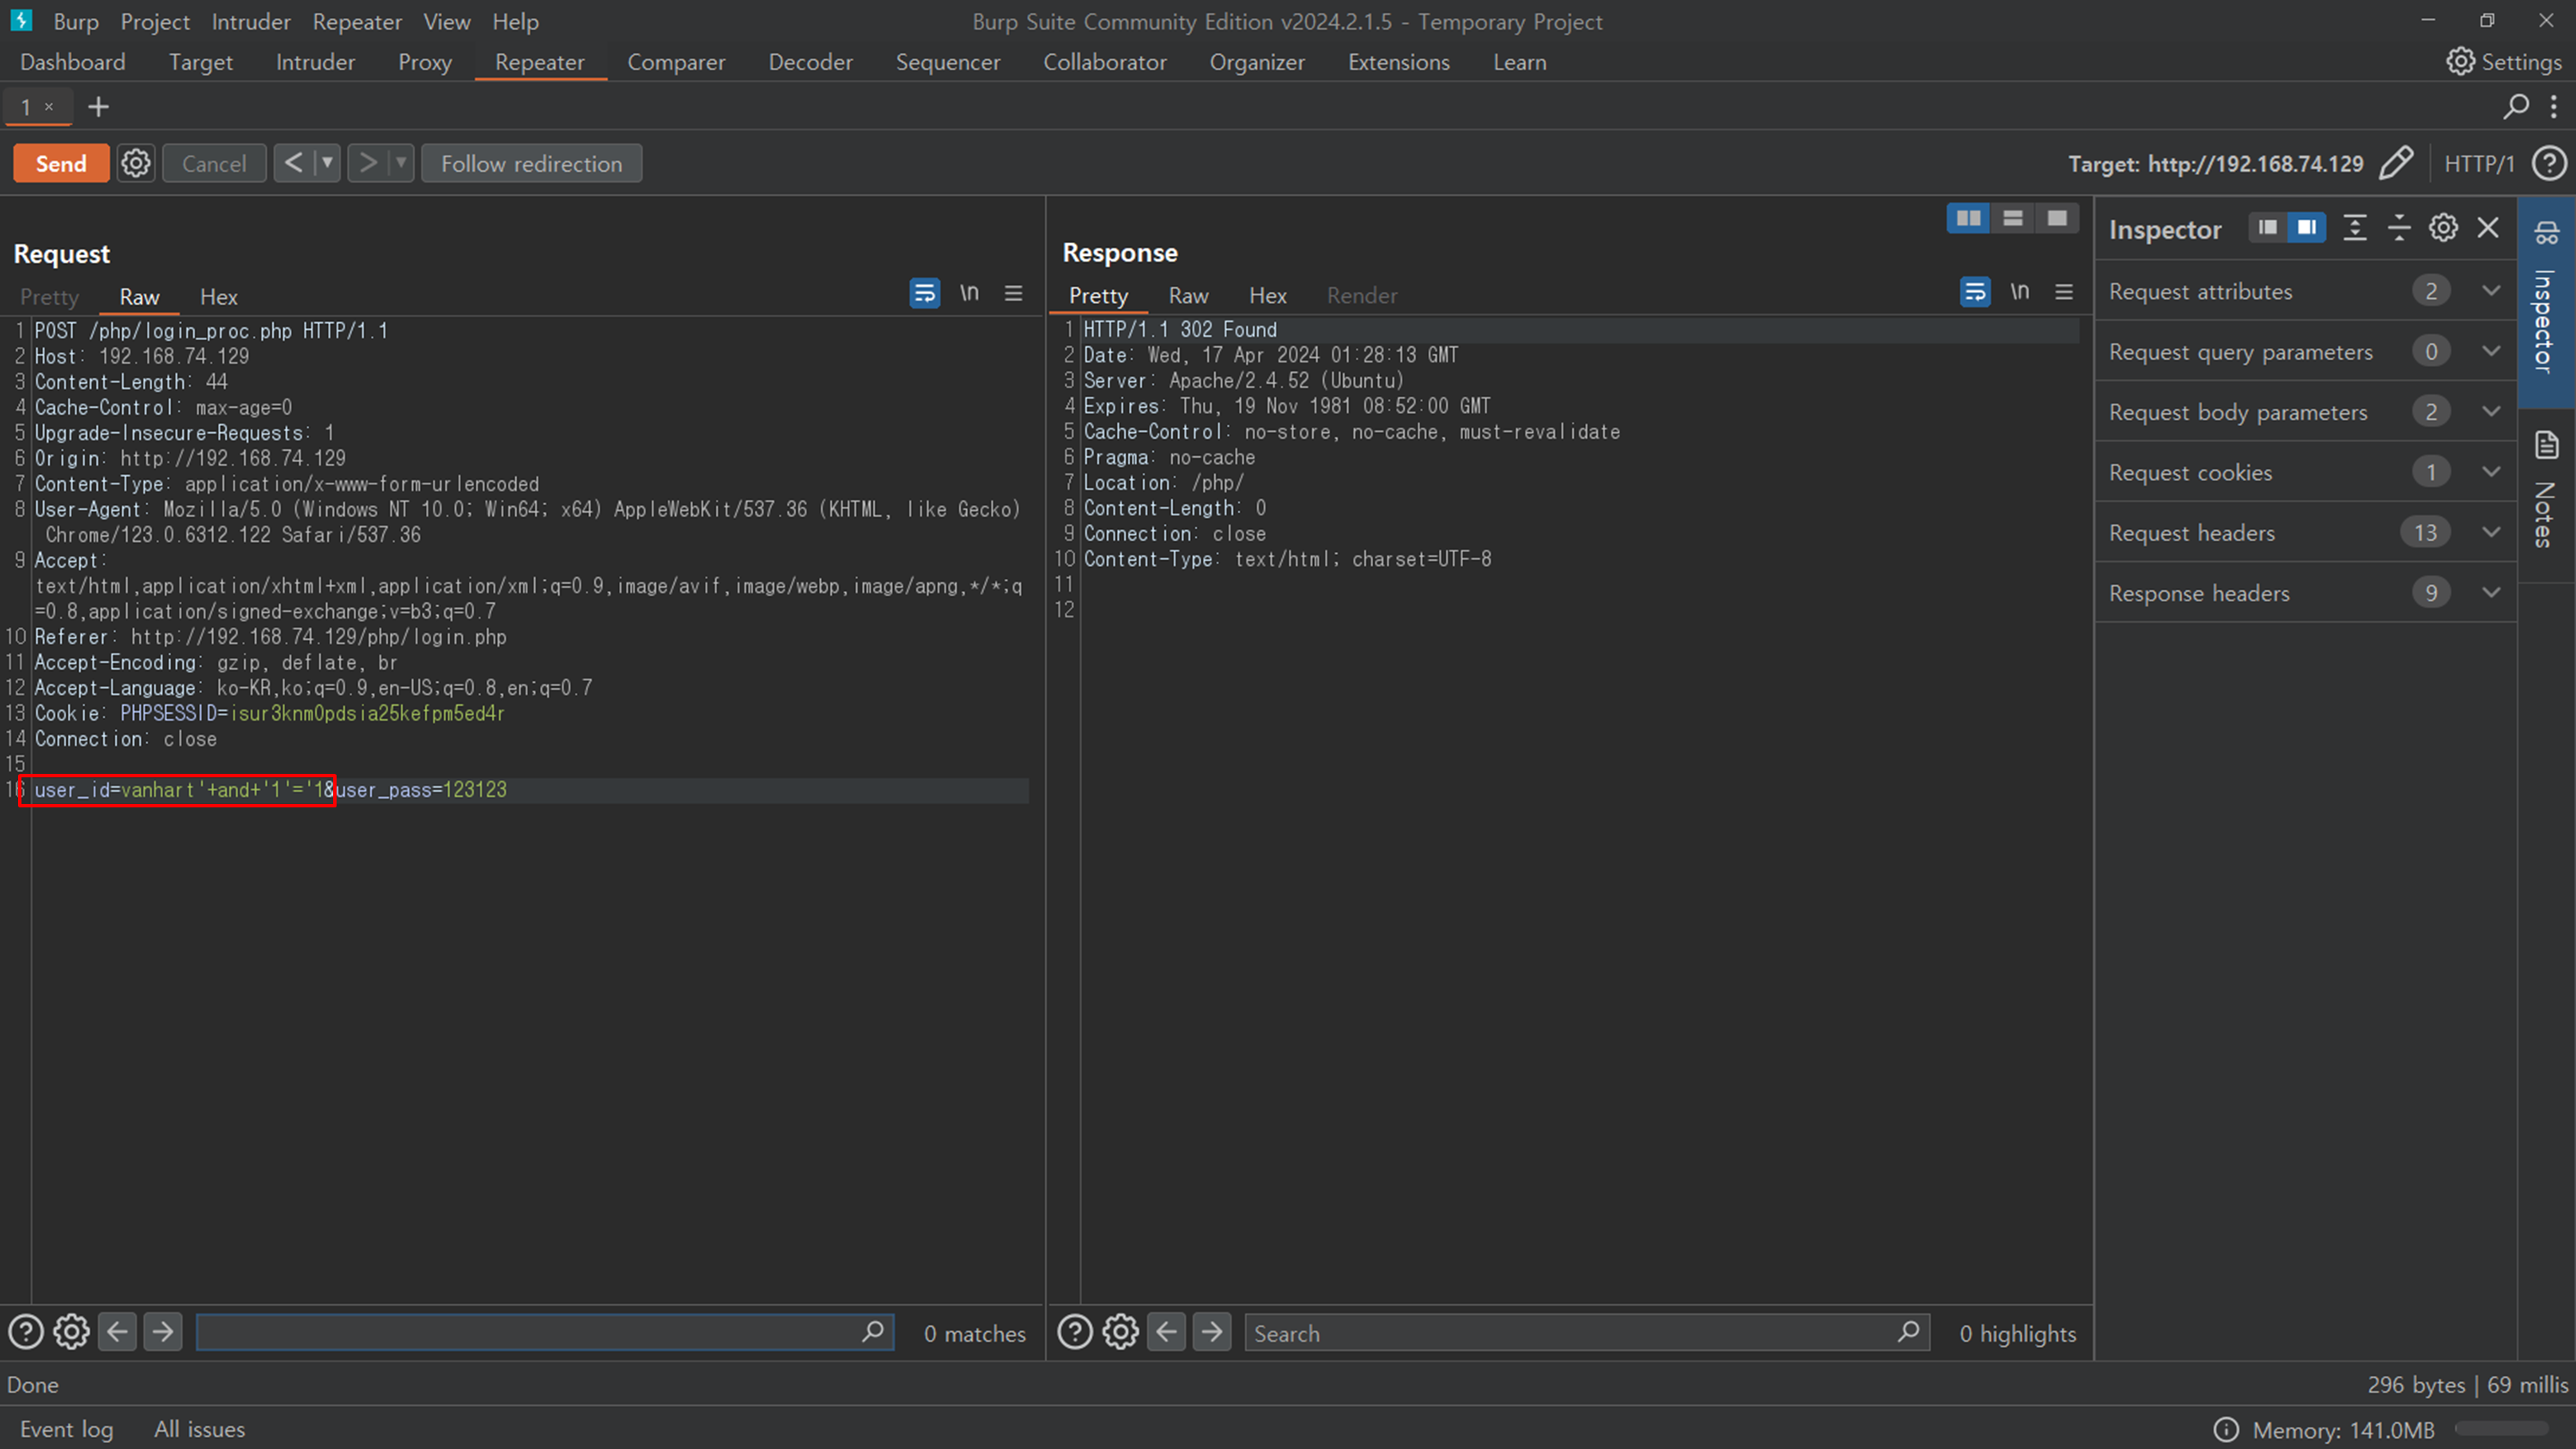Dock Inspector on the left side
This screenshot has height=1449, width=2576.
pyautogui.click(x=2268, y=228)
